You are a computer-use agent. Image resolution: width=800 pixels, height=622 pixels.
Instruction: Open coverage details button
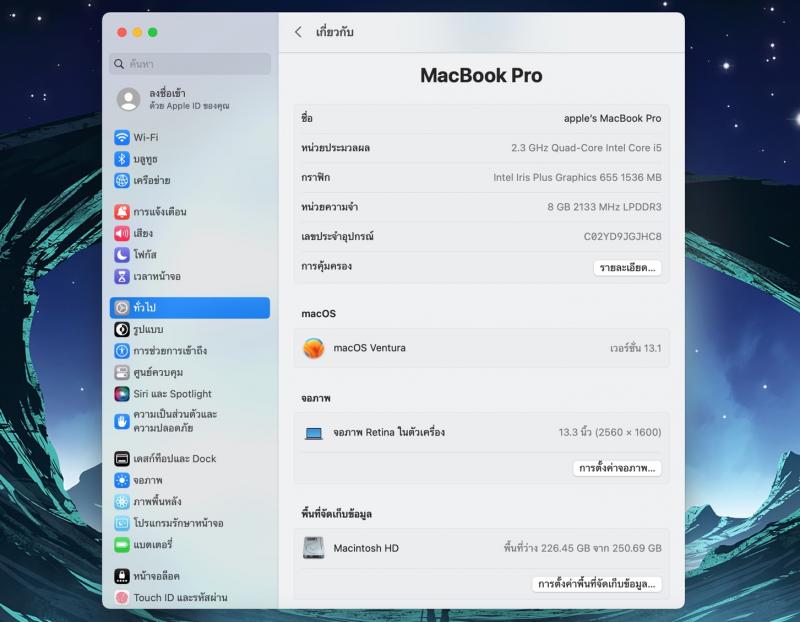628,268
